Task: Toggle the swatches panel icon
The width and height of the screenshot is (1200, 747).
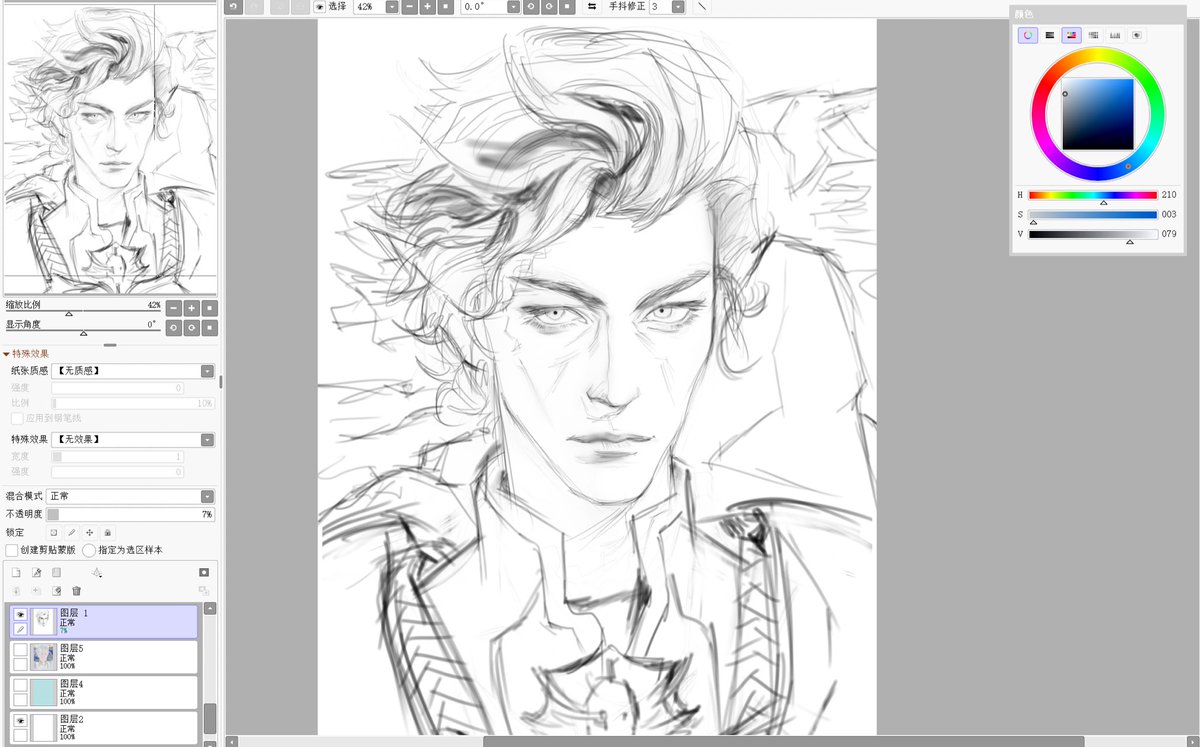Action: 1115,35
